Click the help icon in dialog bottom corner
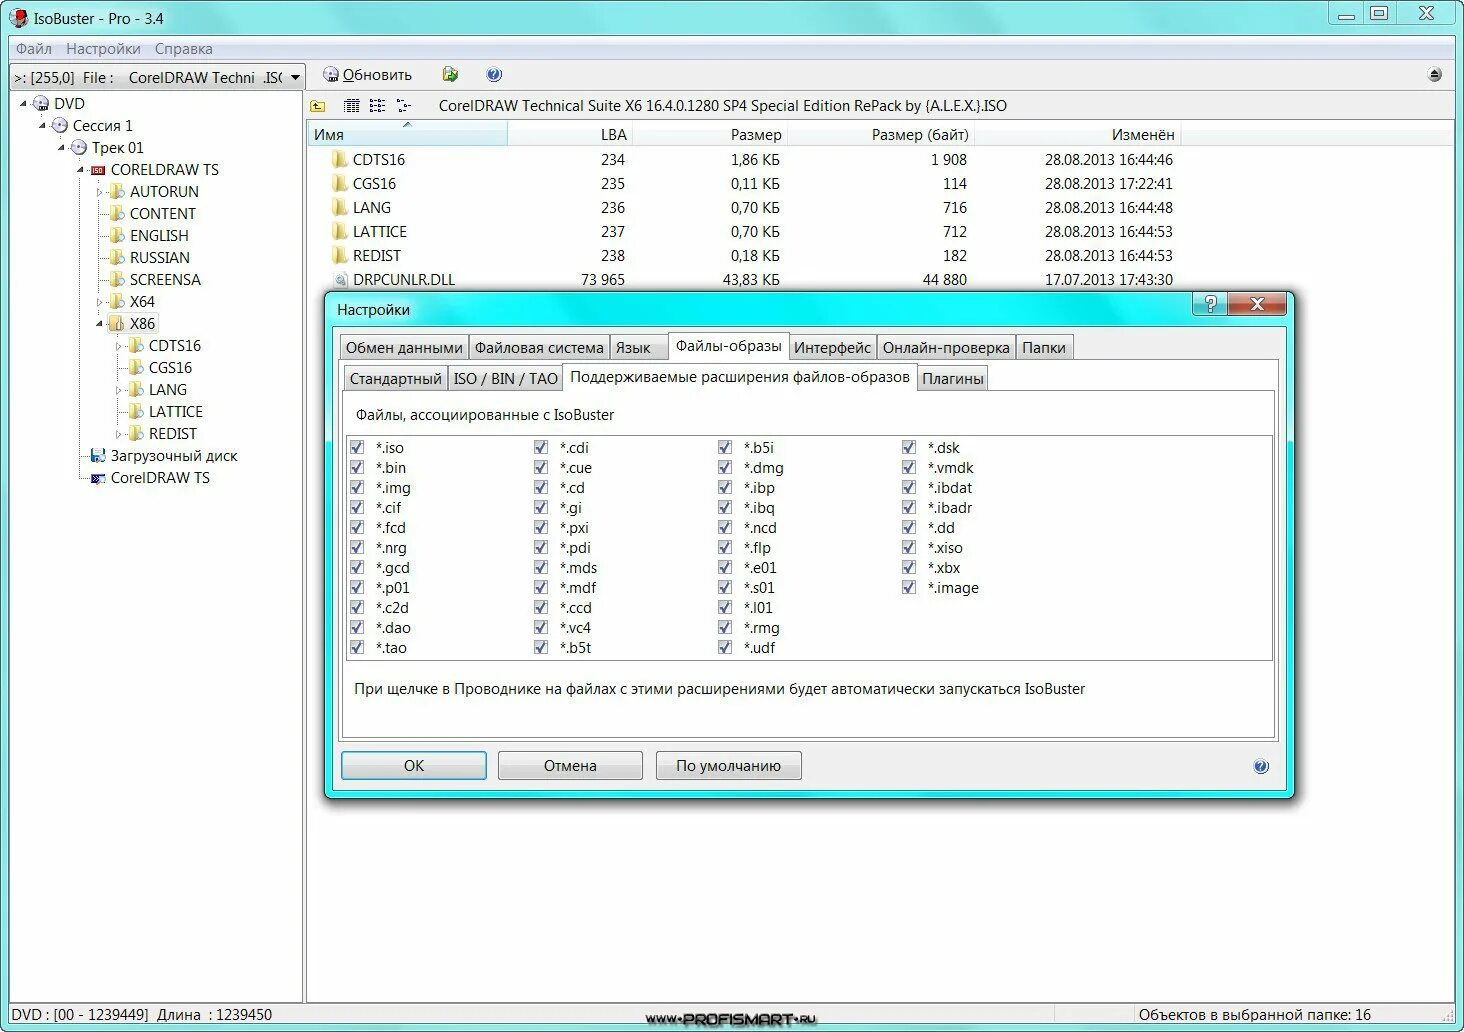Viewport: 1464px width, 1032px height. click(x=1261, y=767)
